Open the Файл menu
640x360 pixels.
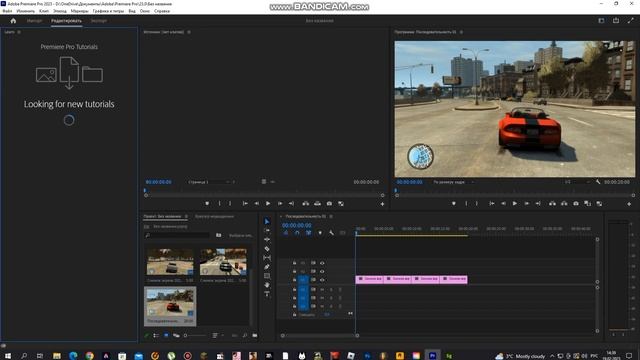click(7, 11)
